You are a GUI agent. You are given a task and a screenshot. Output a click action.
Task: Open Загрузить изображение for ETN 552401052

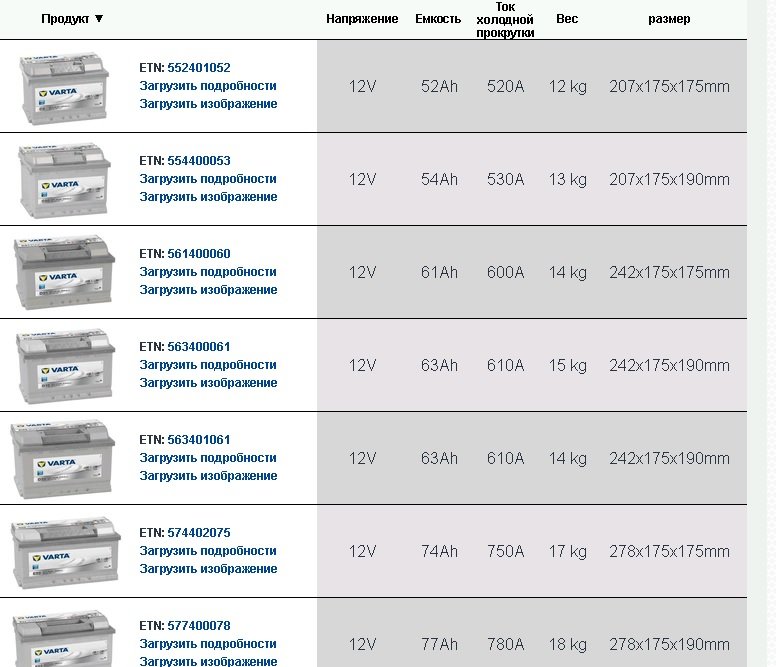pyautogui.click(x=208, y=104)
